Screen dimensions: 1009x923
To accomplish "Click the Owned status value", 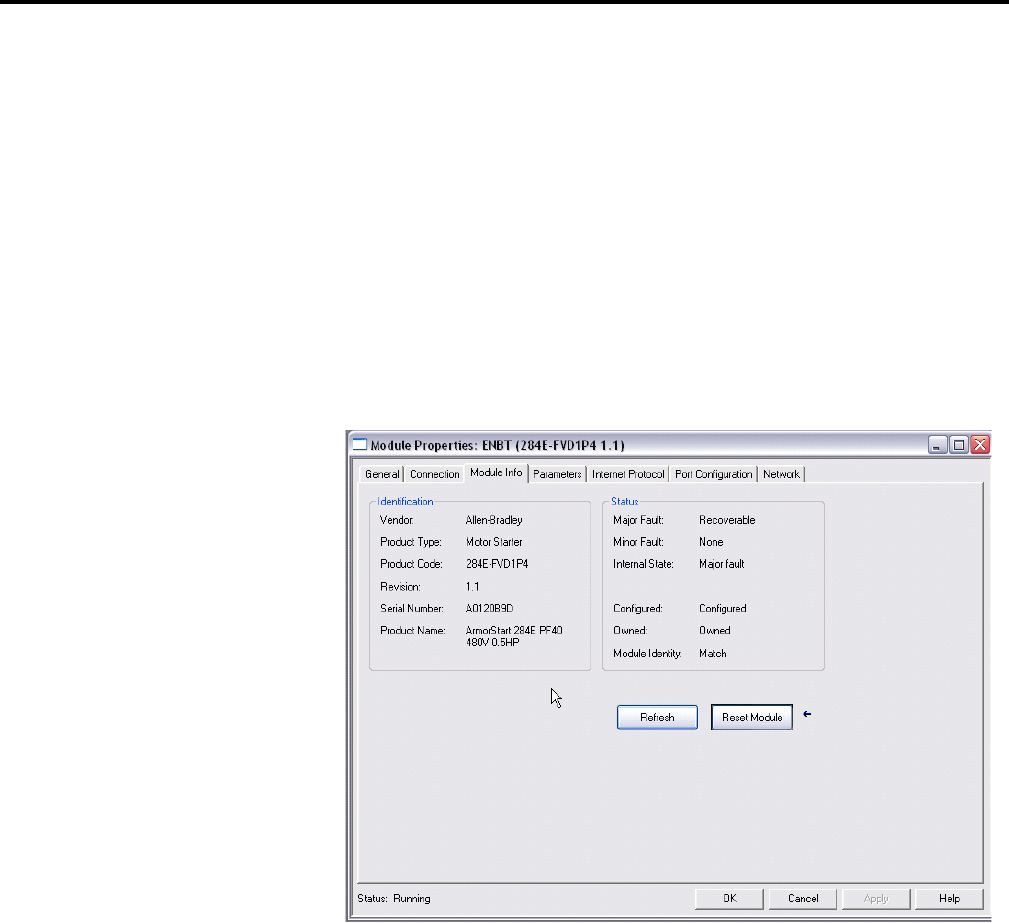I will pos(714,630).
